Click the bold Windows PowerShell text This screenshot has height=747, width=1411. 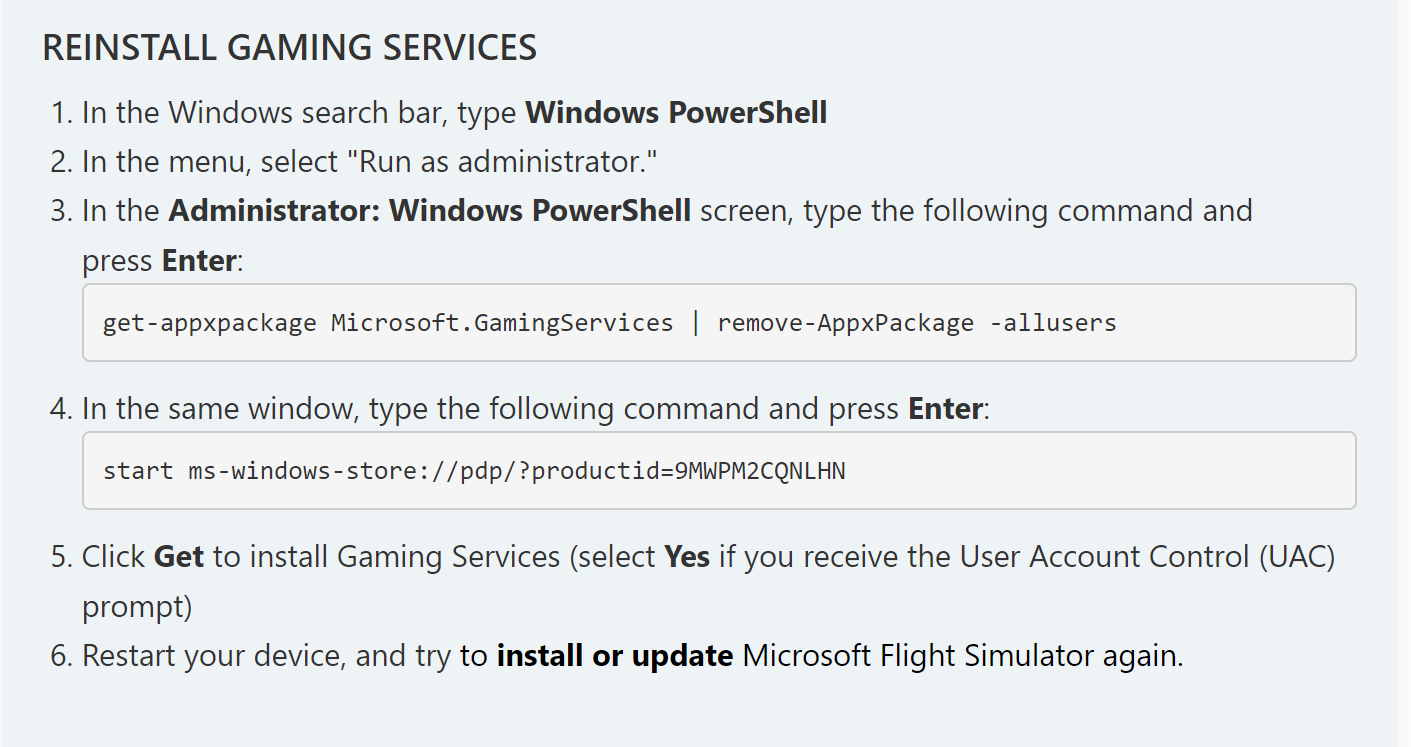[676, 112]
